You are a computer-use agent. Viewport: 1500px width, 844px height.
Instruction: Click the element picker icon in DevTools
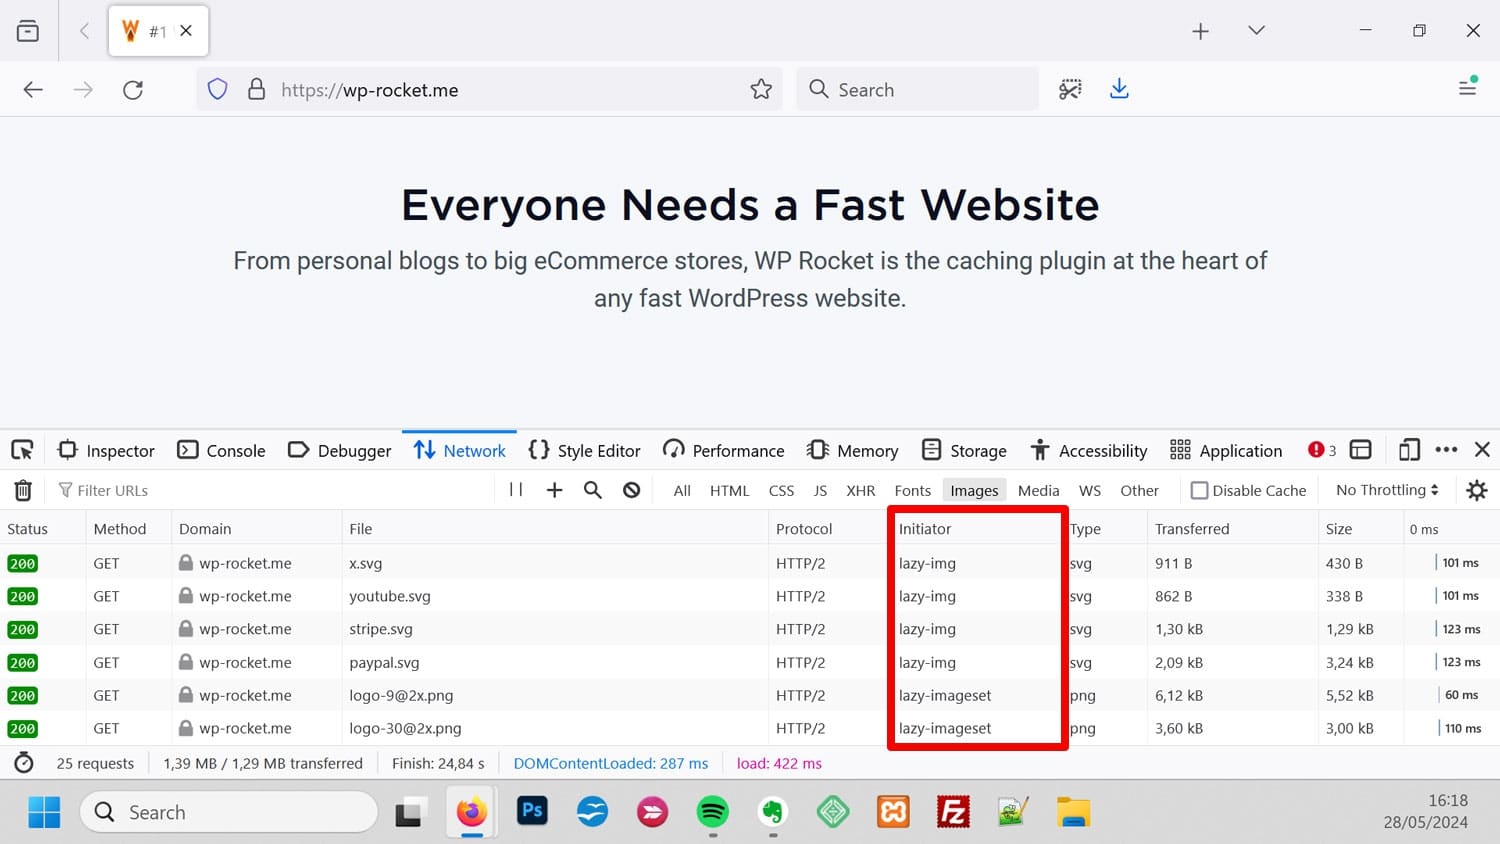click(x=22, y=450)
